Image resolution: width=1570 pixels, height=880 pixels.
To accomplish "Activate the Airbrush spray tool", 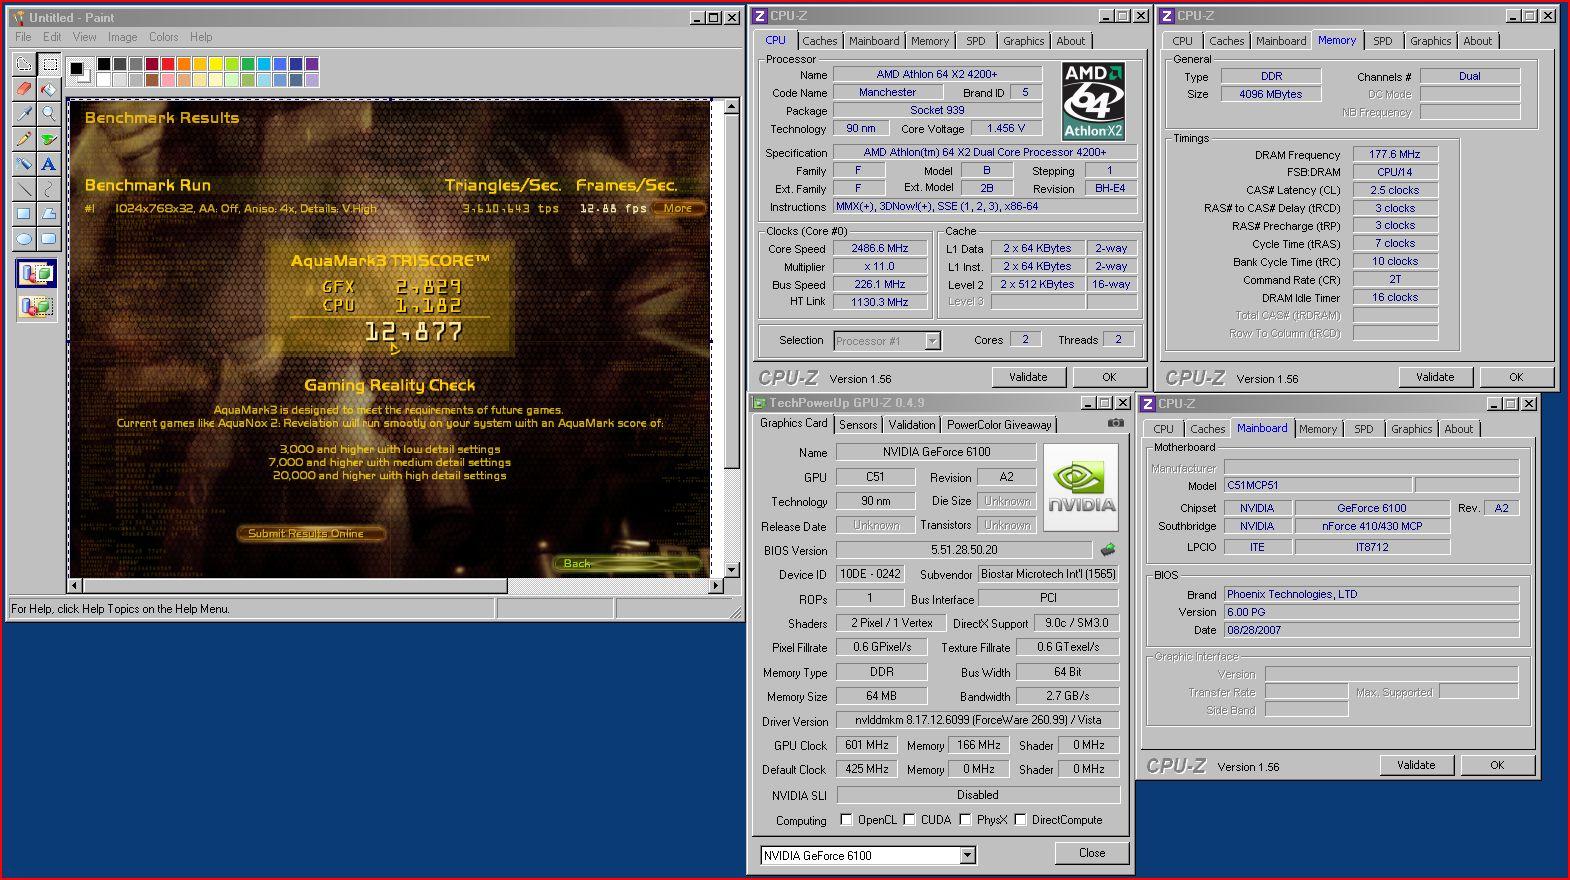I will coord(24,165).
